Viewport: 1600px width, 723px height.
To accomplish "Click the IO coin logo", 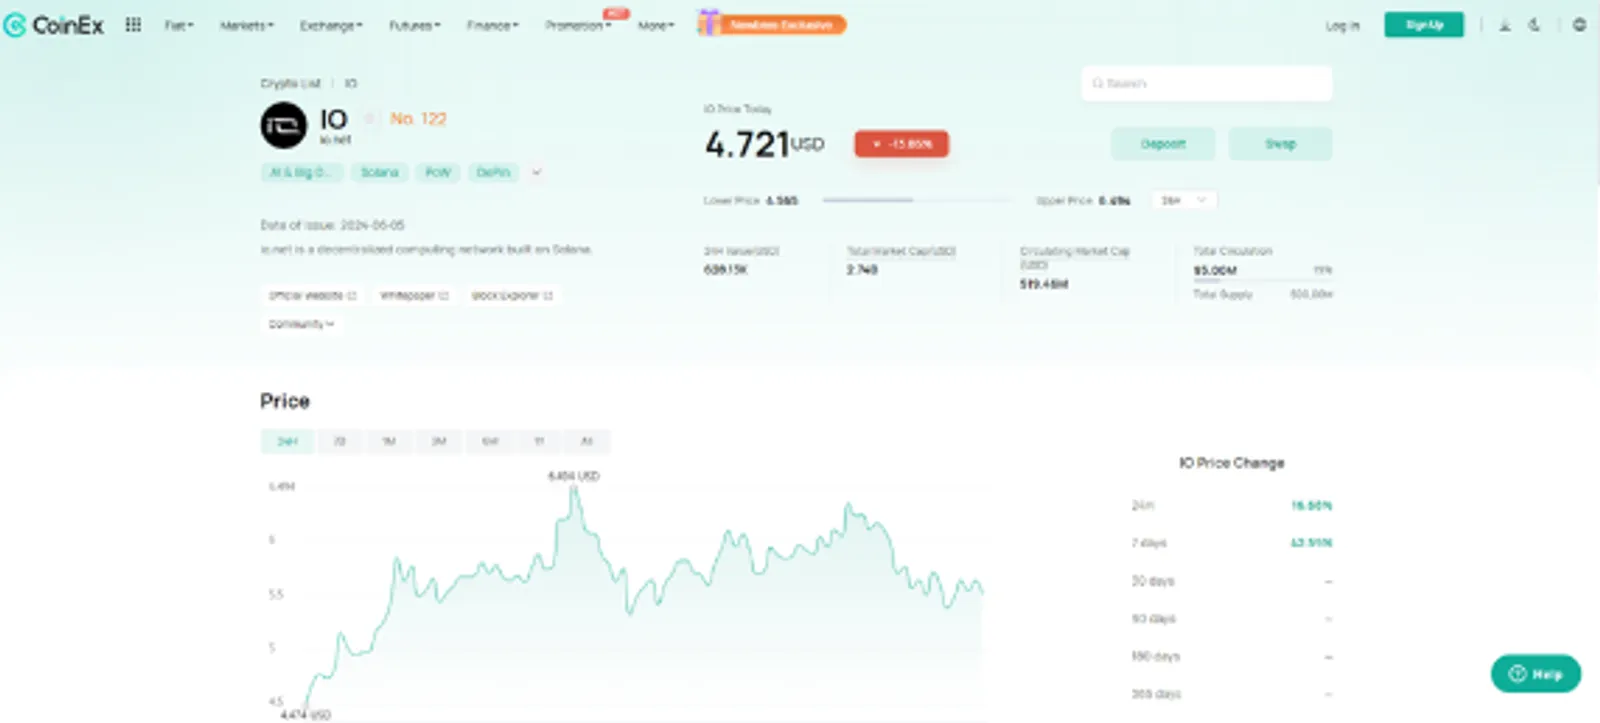I will pyautogui.click(x=284, y=126).
